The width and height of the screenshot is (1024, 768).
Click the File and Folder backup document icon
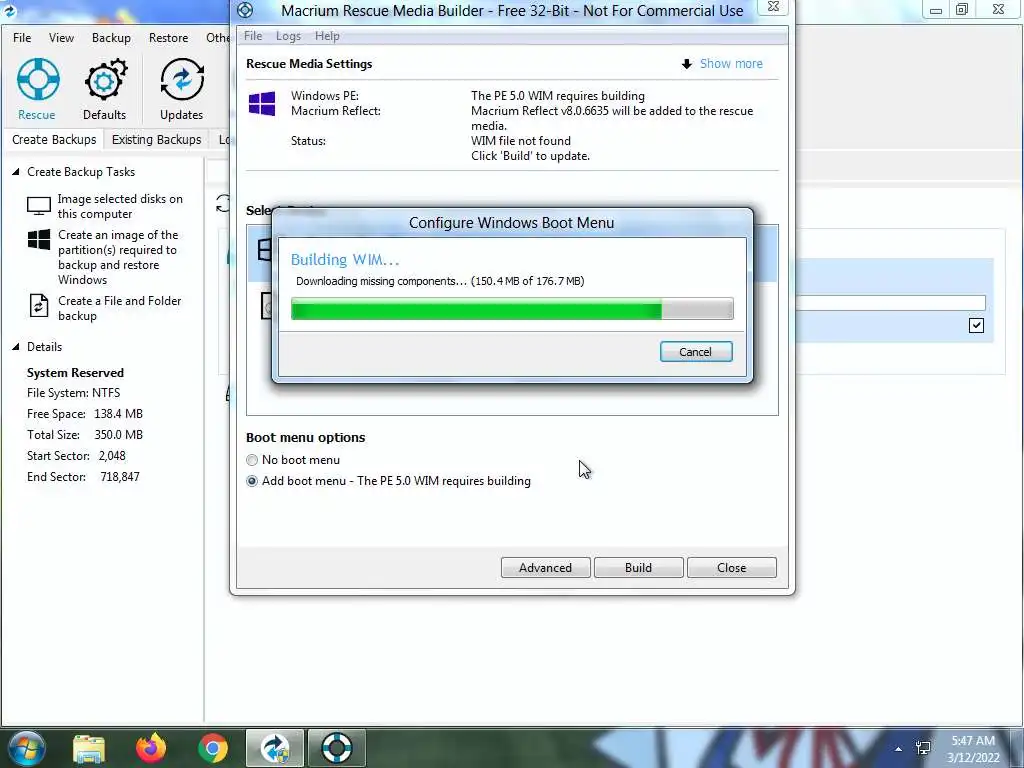[39, 306]
